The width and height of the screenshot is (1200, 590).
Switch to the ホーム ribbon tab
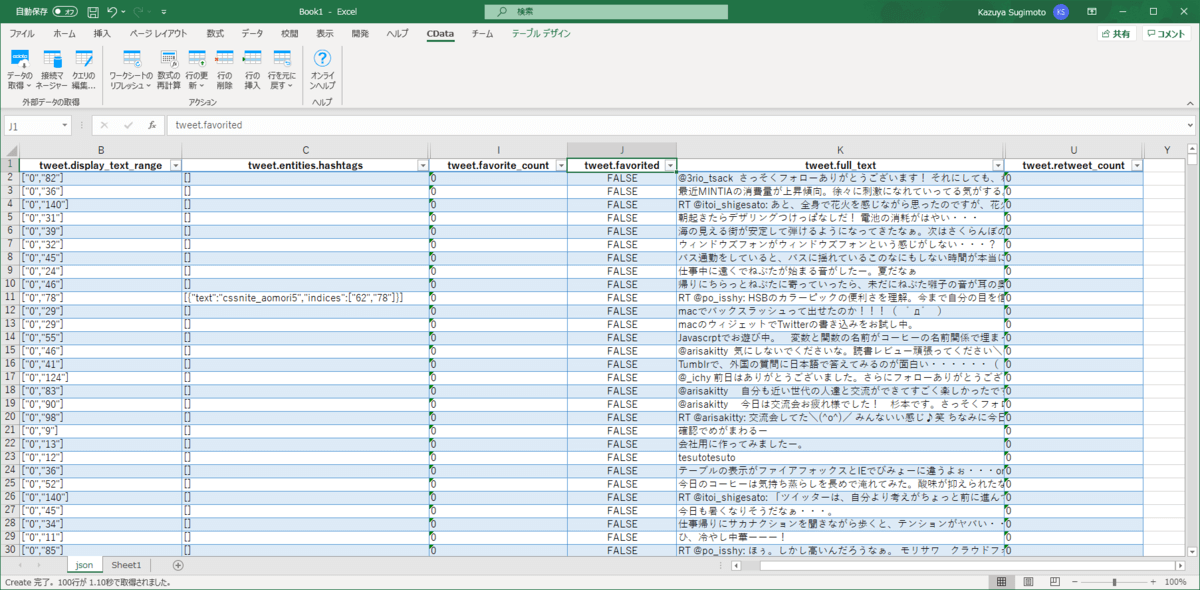pyautogui.click(x=64, y=33)
